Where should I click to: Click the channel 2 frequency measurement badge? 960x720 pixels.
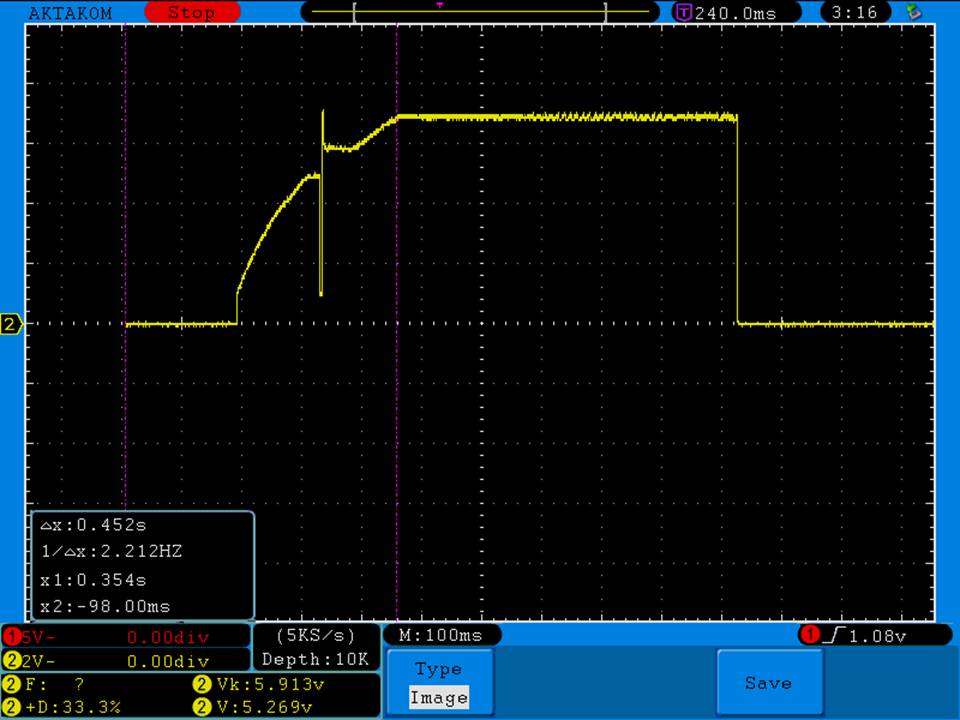click(x=12, y=685)
